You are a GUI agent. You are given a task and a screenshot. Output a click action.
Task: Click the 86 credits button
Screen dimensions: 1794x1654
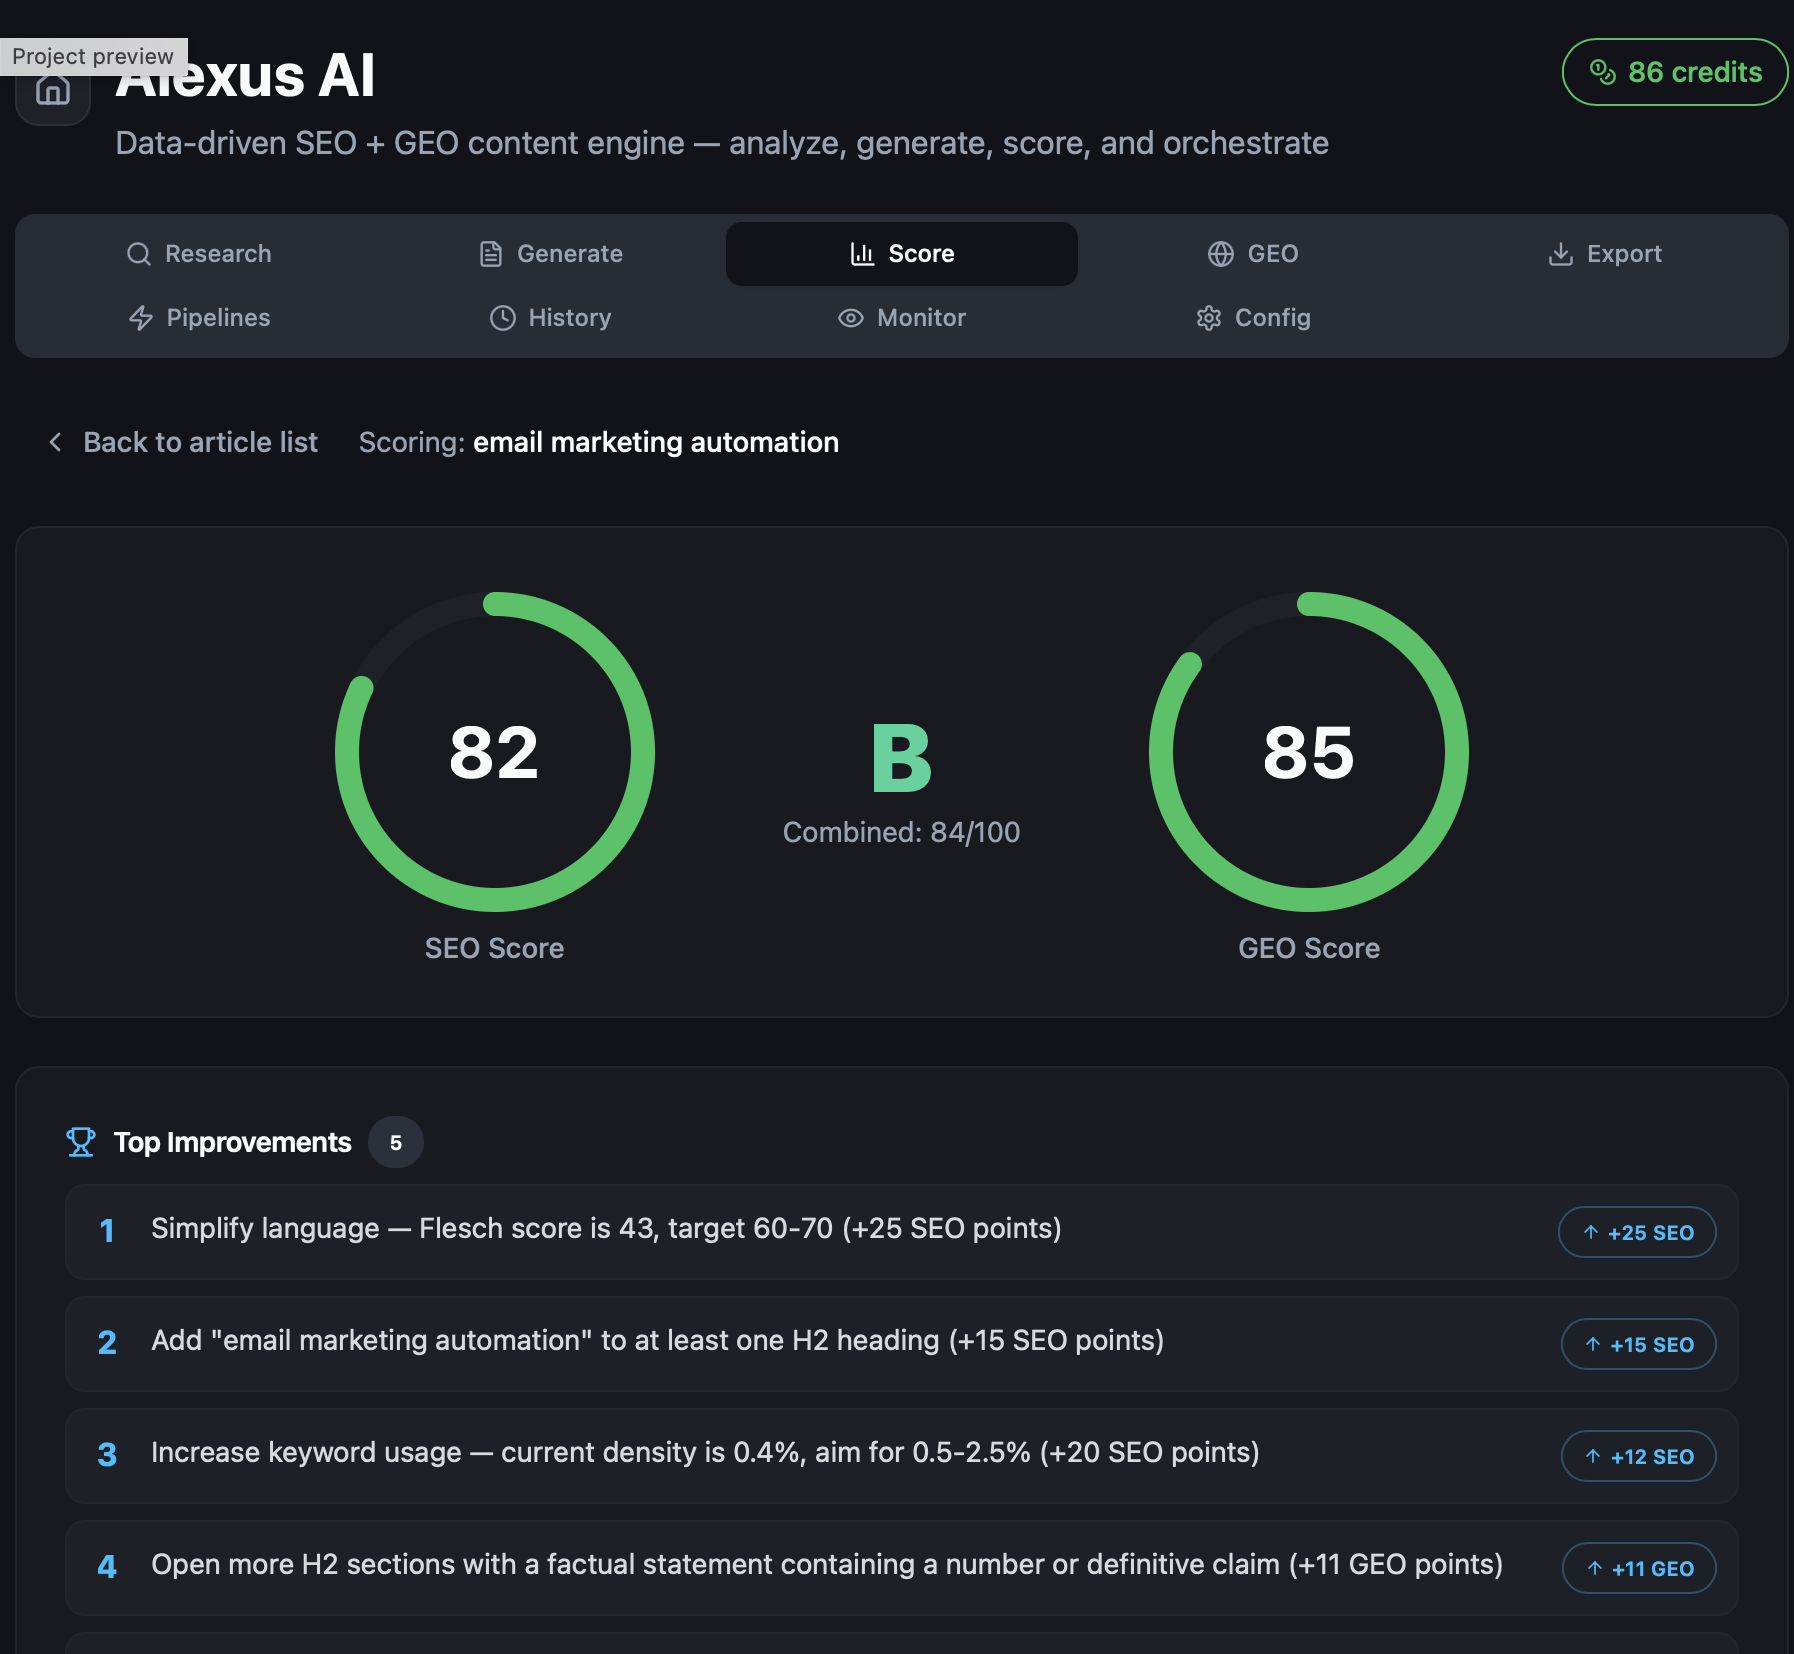tap(1675, 72)
